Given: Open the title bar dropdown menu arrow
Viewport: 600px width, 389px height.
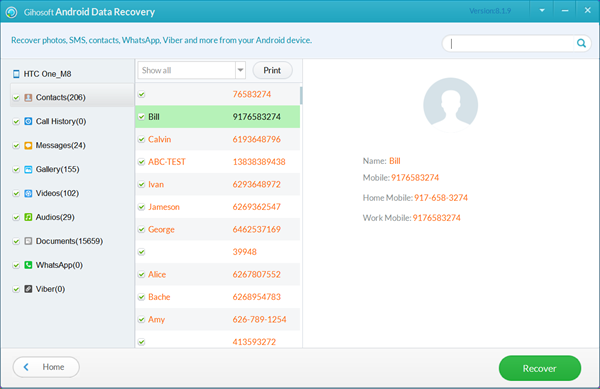Looking at the screenshot, I should tap(542, 11).
